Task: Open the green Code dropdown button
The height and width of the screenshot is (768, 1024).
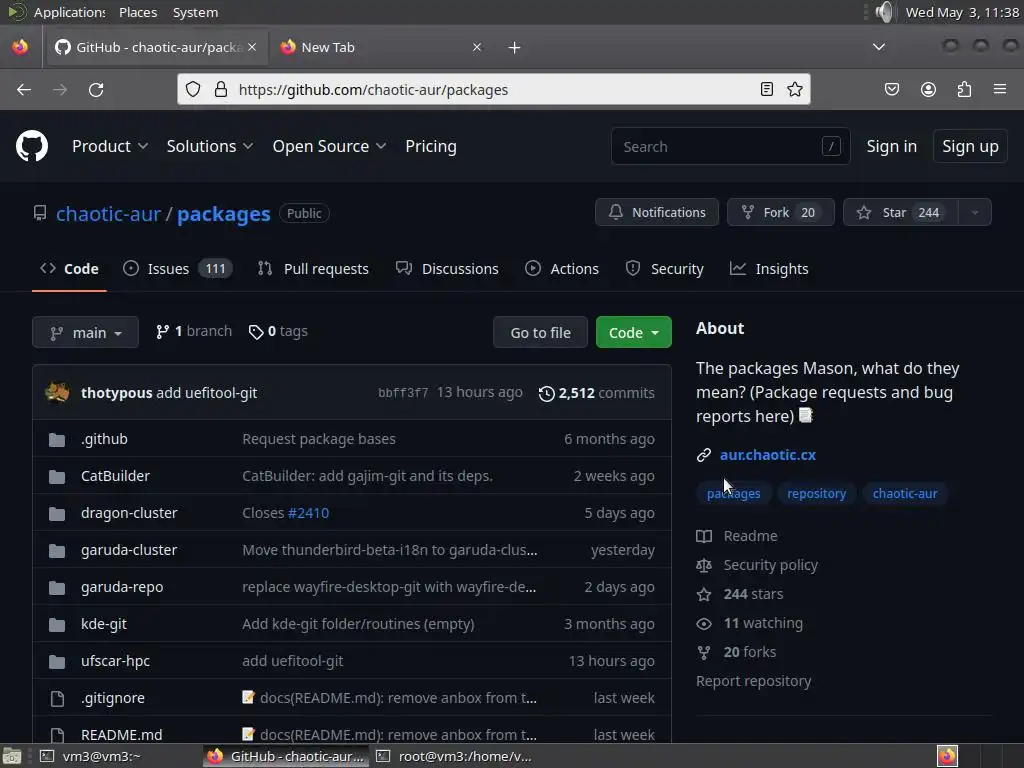Action: tap(633, 332)
